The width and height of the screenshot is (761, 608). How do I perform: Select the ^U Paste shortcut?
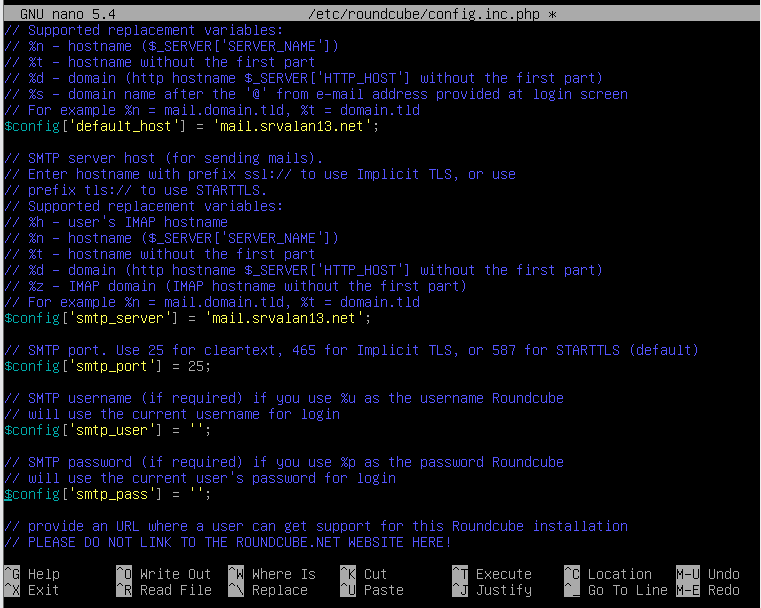click(x=372, y=590)
